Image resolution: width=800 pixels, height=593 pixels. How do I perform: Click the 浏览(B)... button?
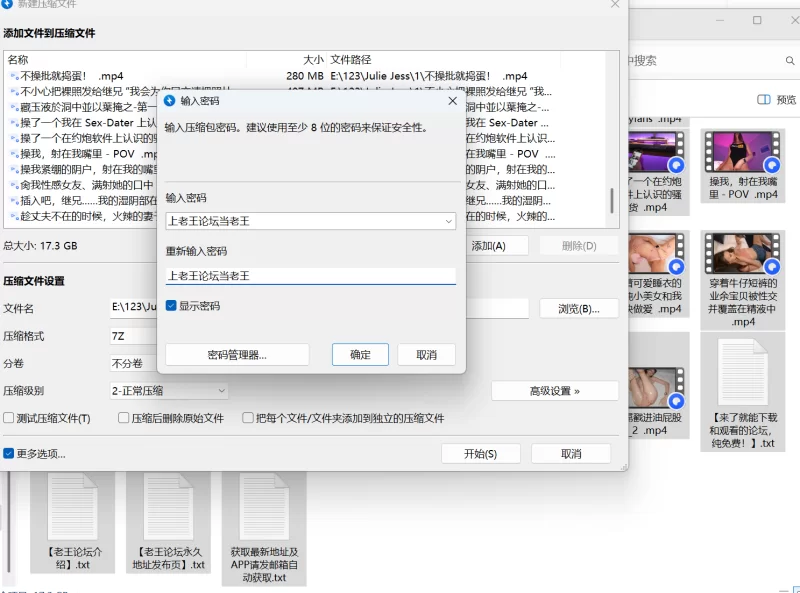click(579, 308)
